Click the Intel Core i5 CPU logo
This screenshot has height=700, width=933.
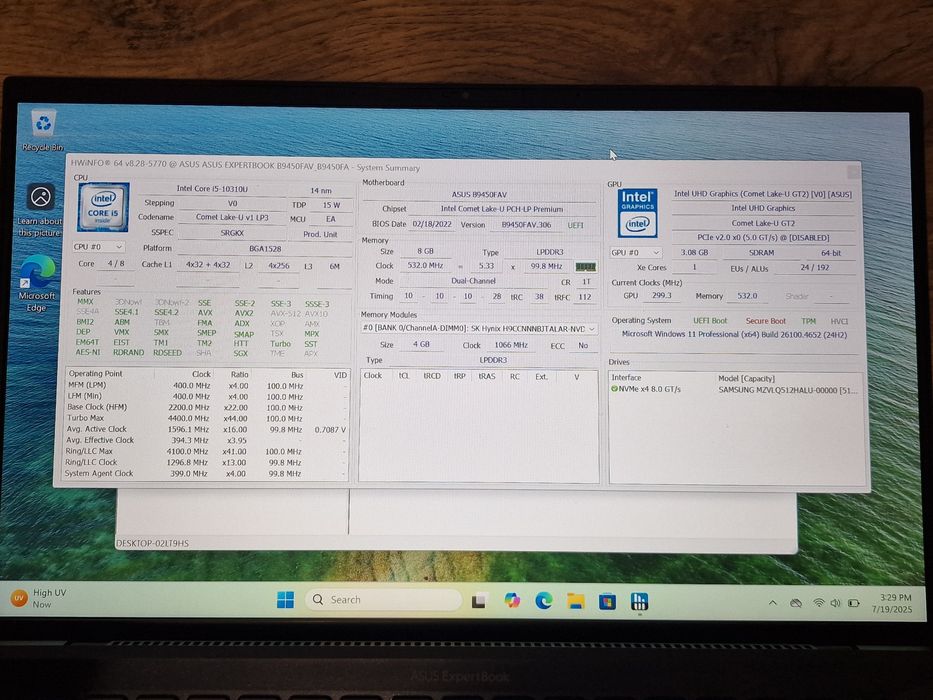tap(104, 207)
